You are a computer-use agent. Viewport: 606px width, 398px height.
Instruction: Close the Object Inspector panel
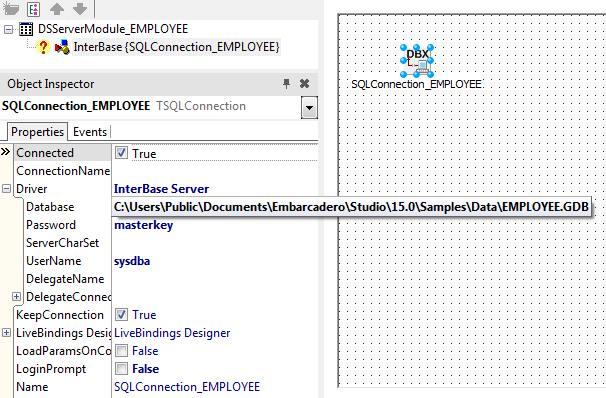pos(305,83)
